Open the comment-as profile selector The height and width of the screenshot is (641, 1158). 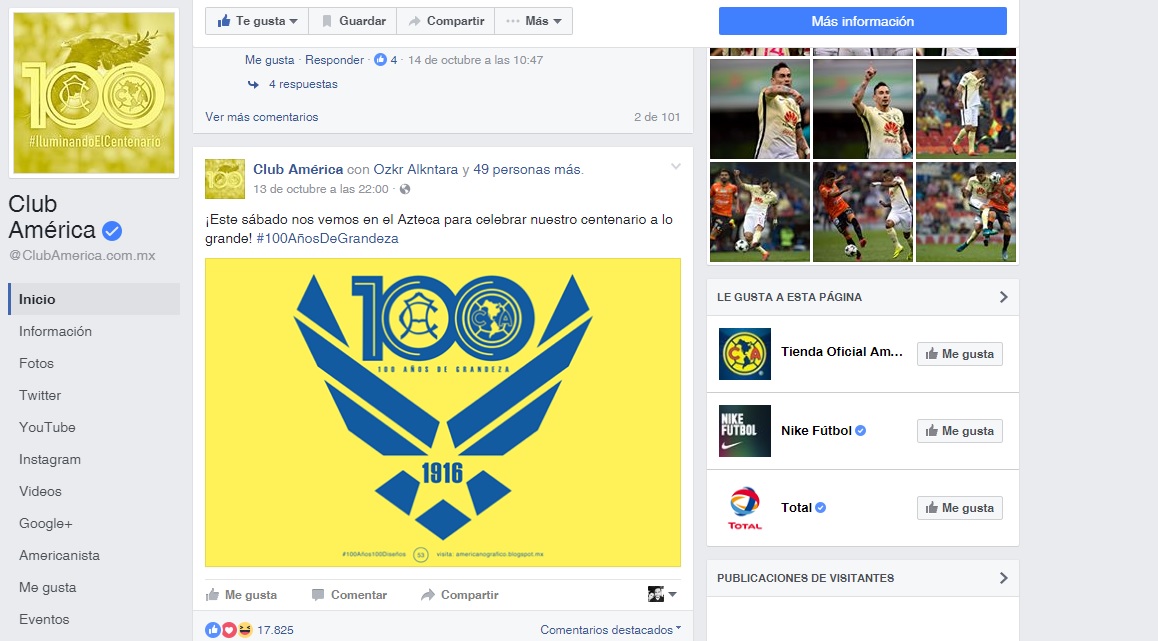[x=662, y=594]
